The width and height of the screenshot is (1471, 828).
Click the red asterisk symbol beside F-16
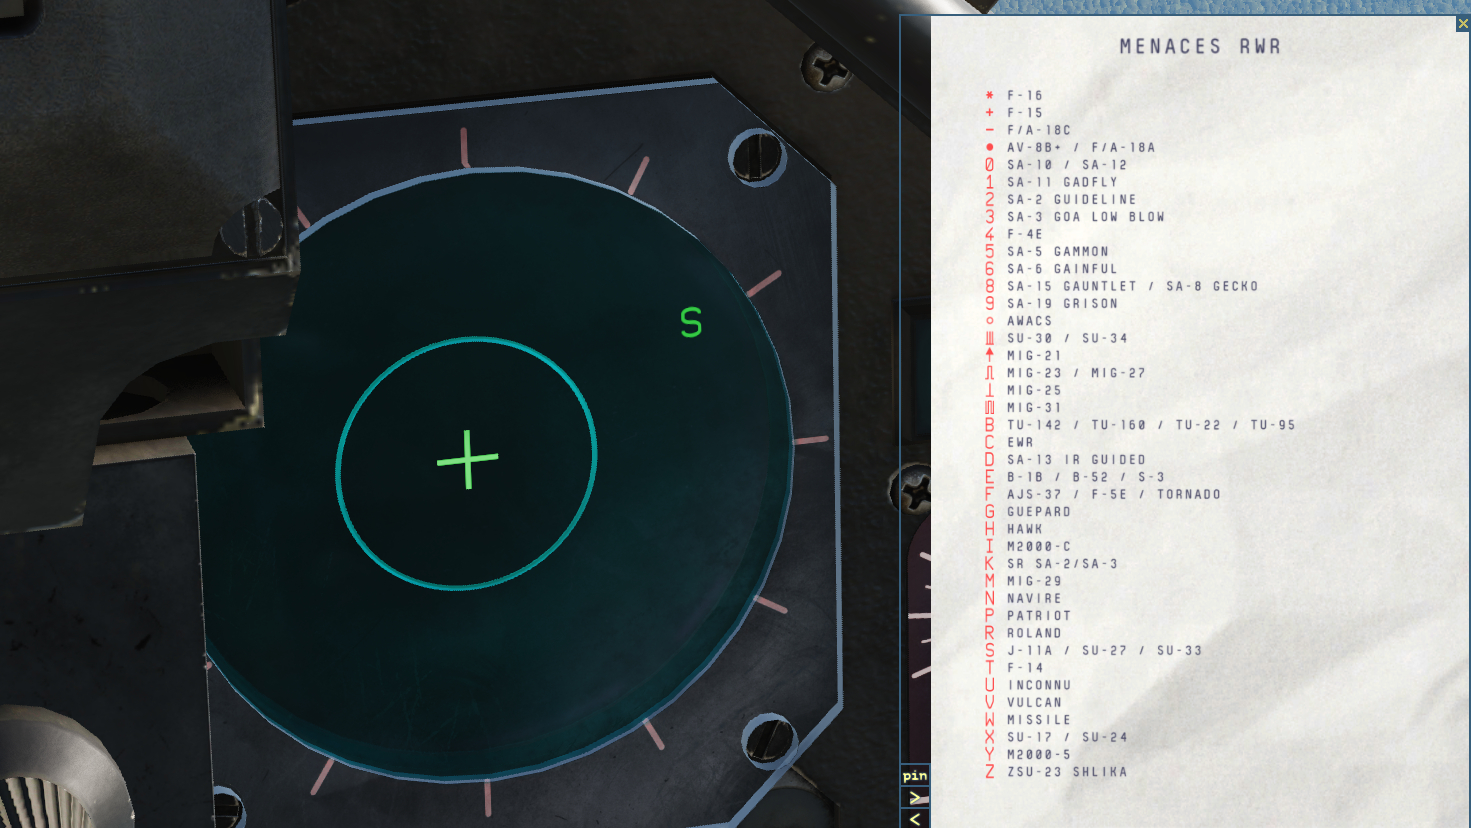click(990, 95)
